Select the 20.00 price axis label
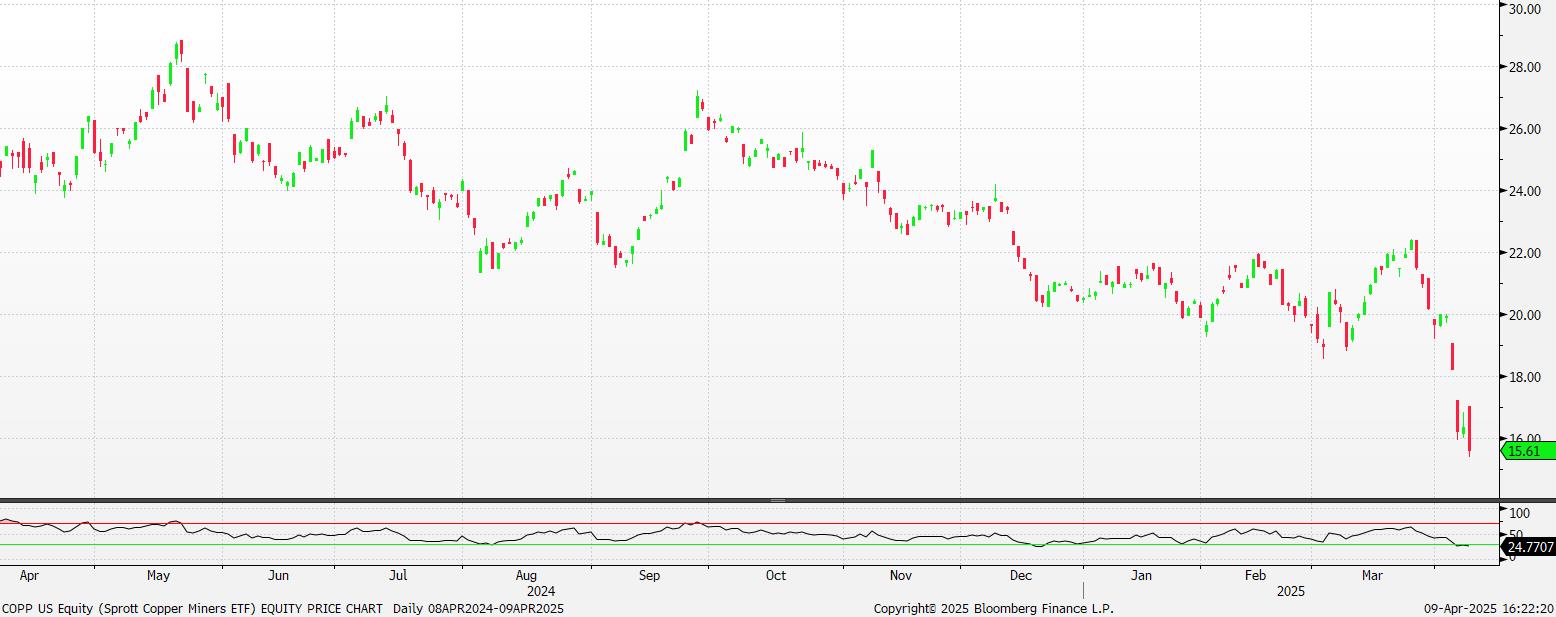This screenshot has width=1556, height=617. click(1523, 316)
